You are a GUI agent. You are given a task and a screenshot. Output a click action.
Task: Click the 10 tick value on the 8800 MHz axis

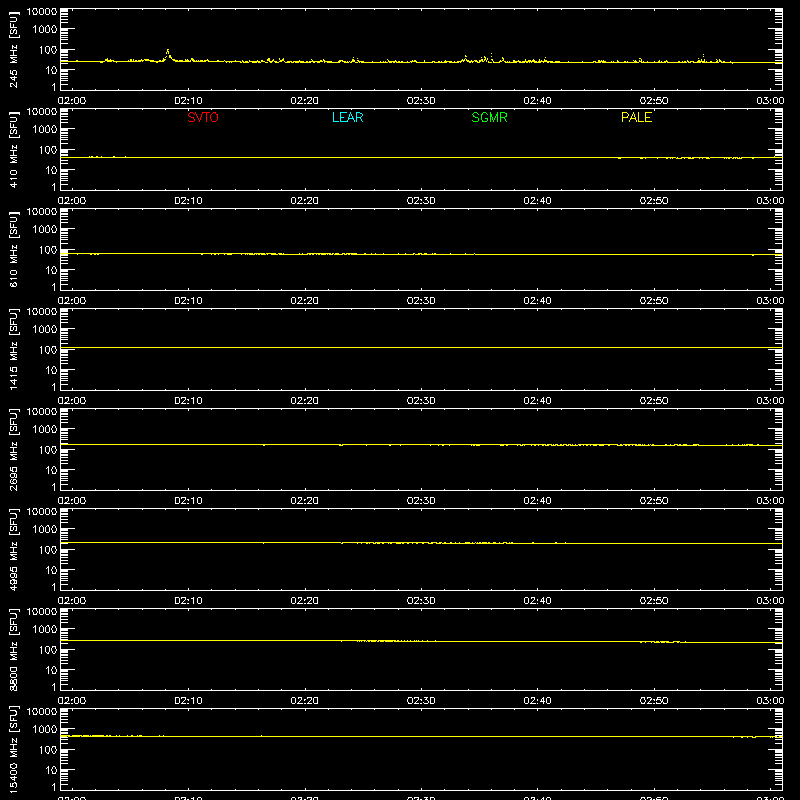pyautogui.click(x=51, y=670)
